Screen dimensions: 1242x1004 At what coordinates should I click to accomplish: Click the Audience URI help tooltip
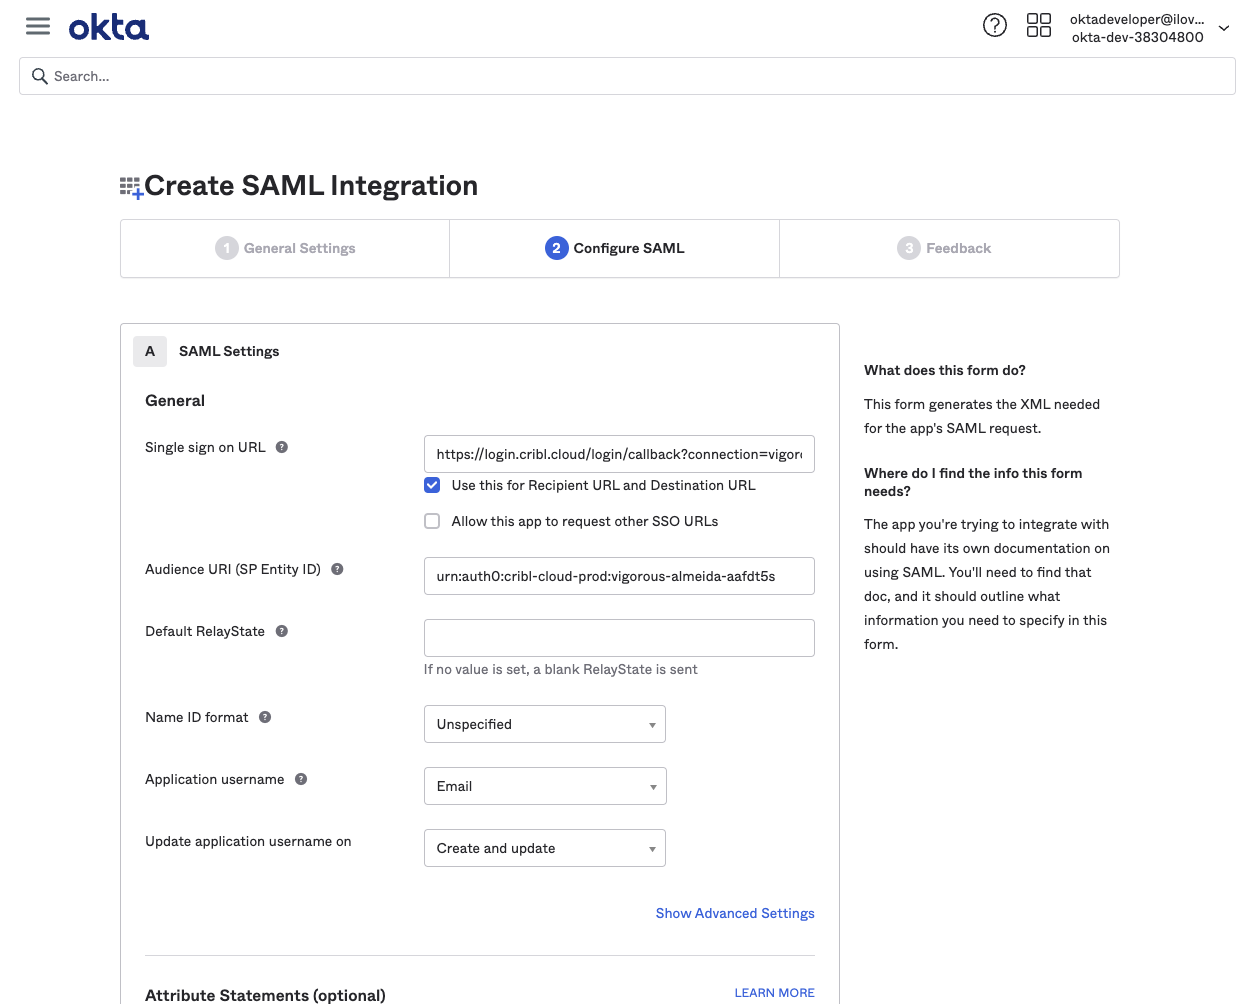(336, 568)
